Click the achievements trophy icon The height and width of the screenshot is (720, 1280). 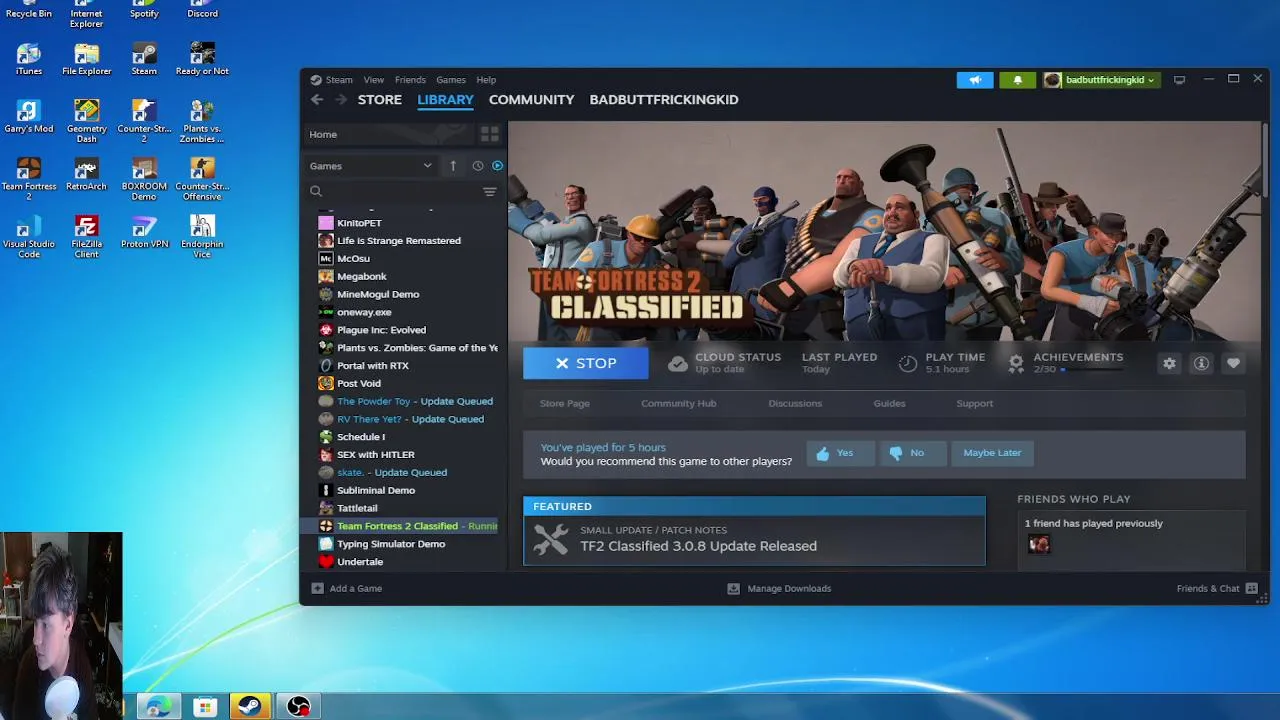(x=1016, y=364)
